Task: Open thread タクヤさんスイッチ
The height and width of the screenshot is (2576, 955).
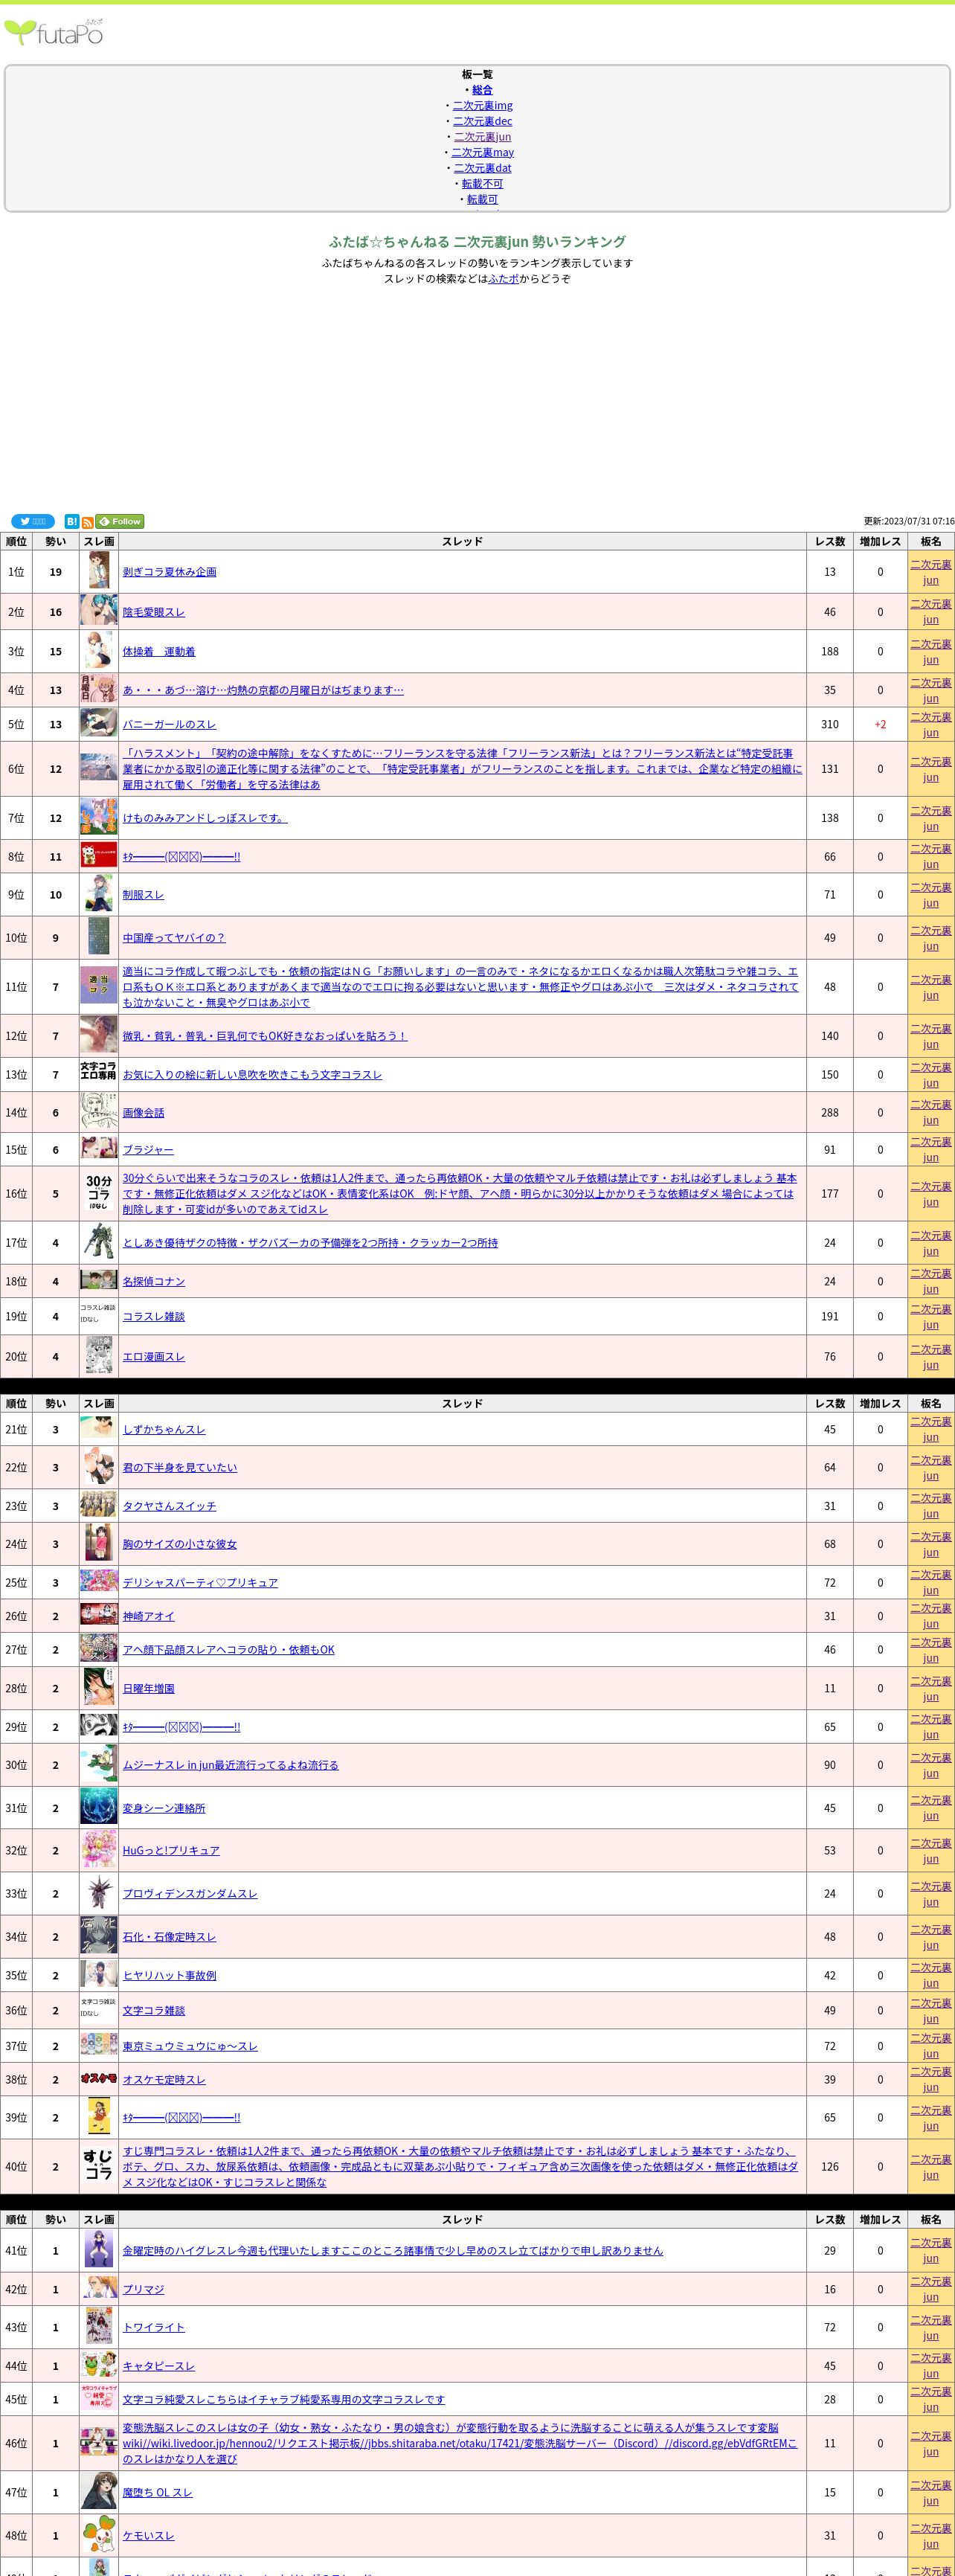Action: click(169, 1506)
